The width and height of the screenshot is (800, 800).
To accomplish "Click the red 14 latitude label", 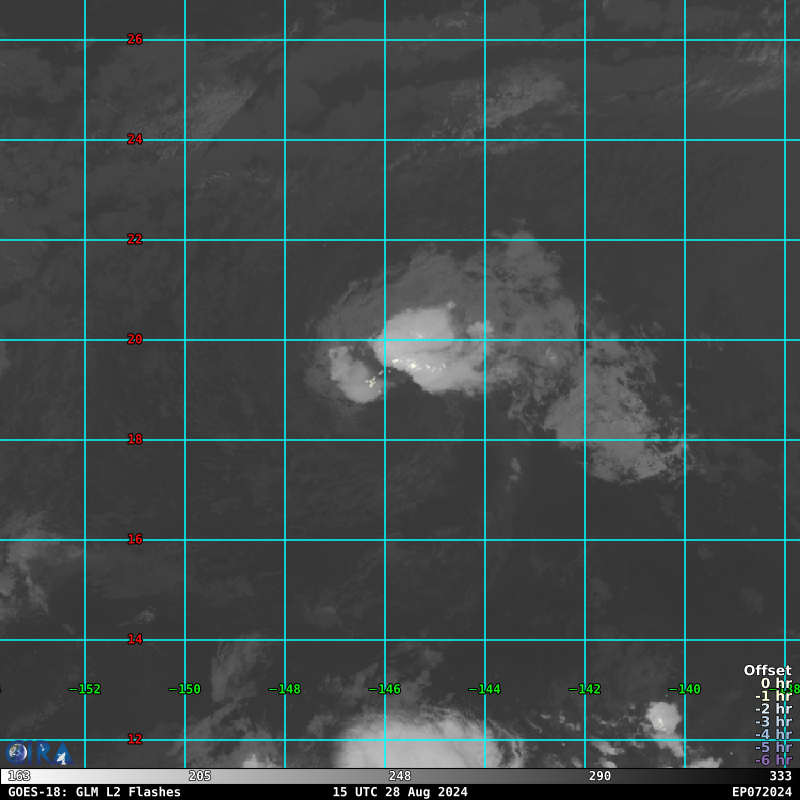I will 135,639.
